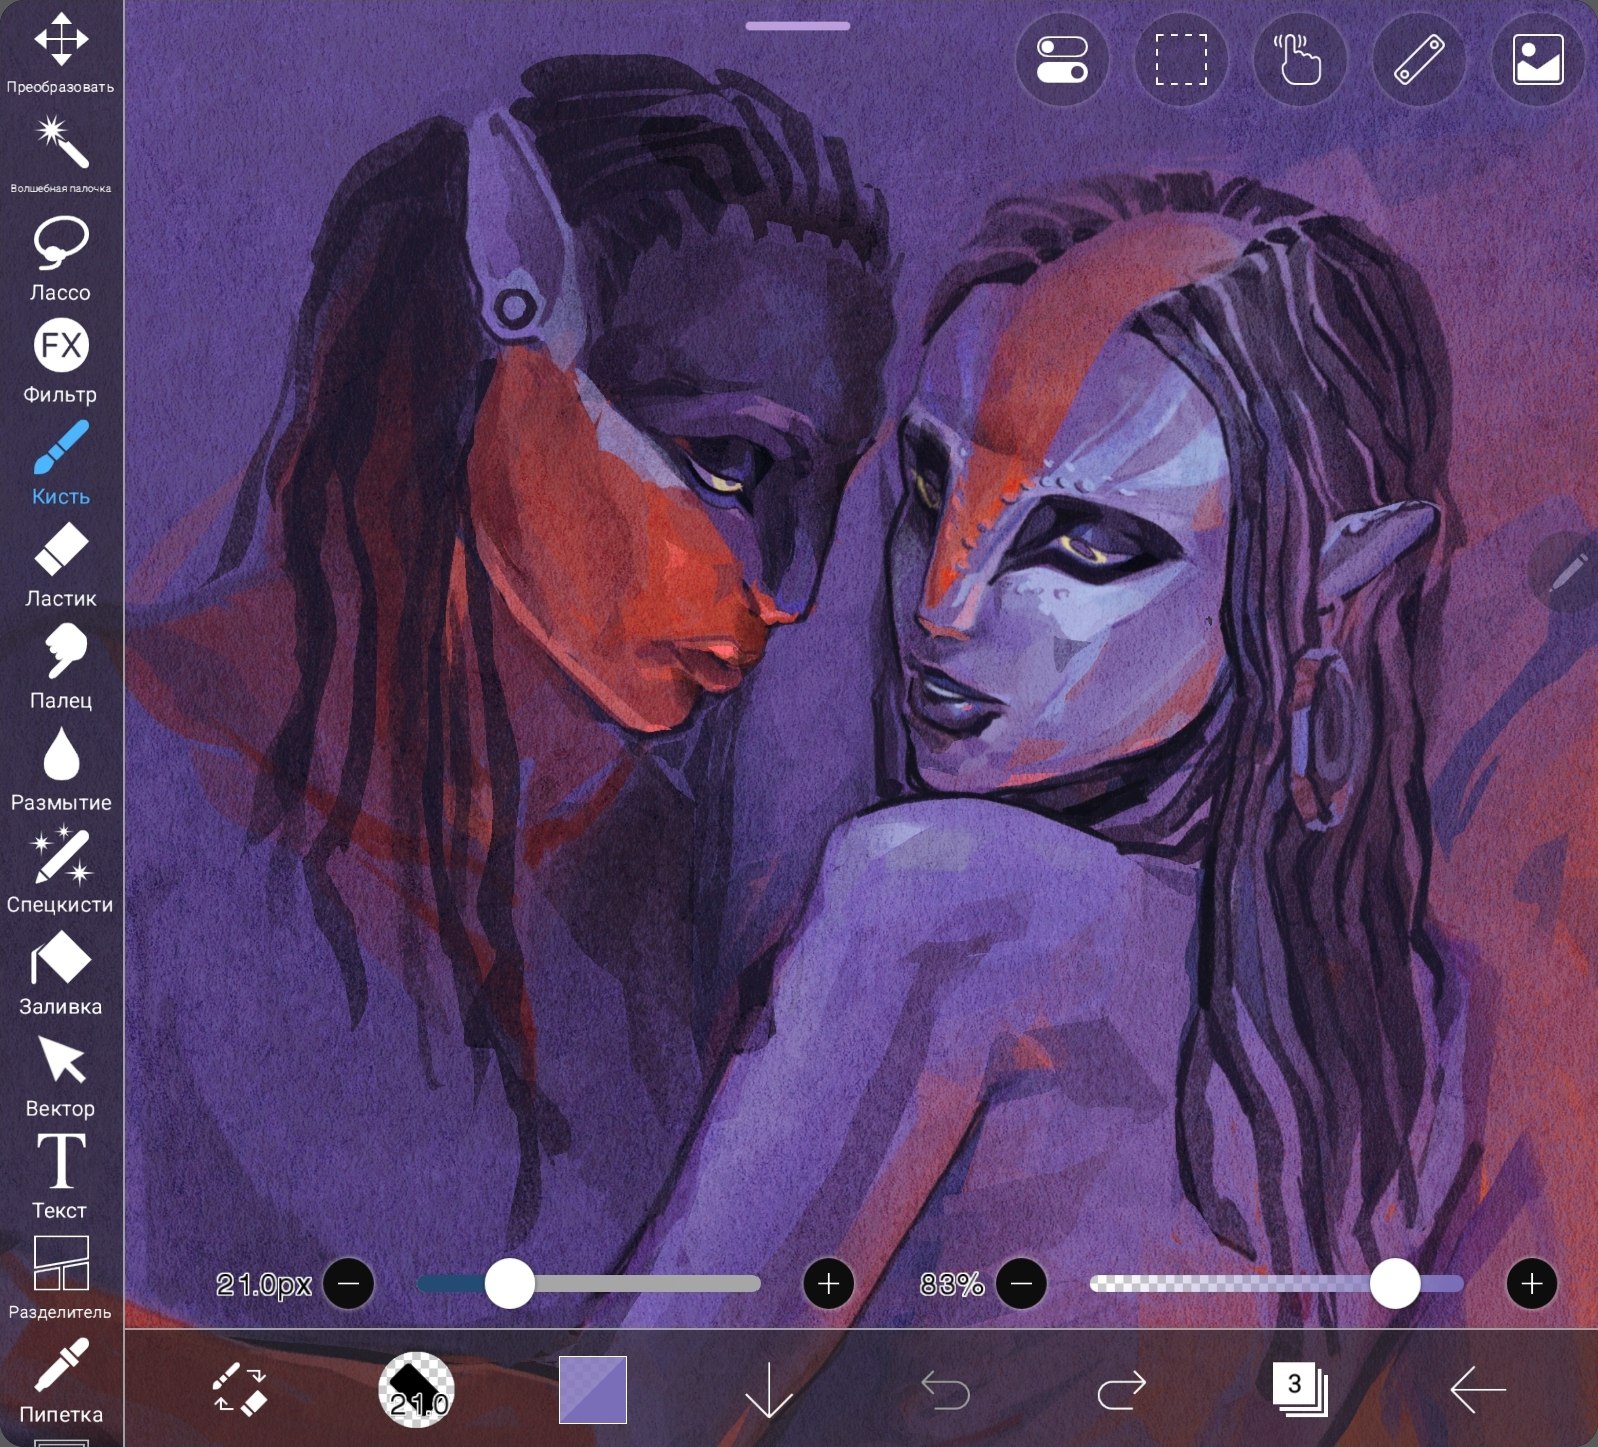The height and width of the screenshot is (1447, 1598).
Task: Undo the last stroke
Action: (945, 1389)
